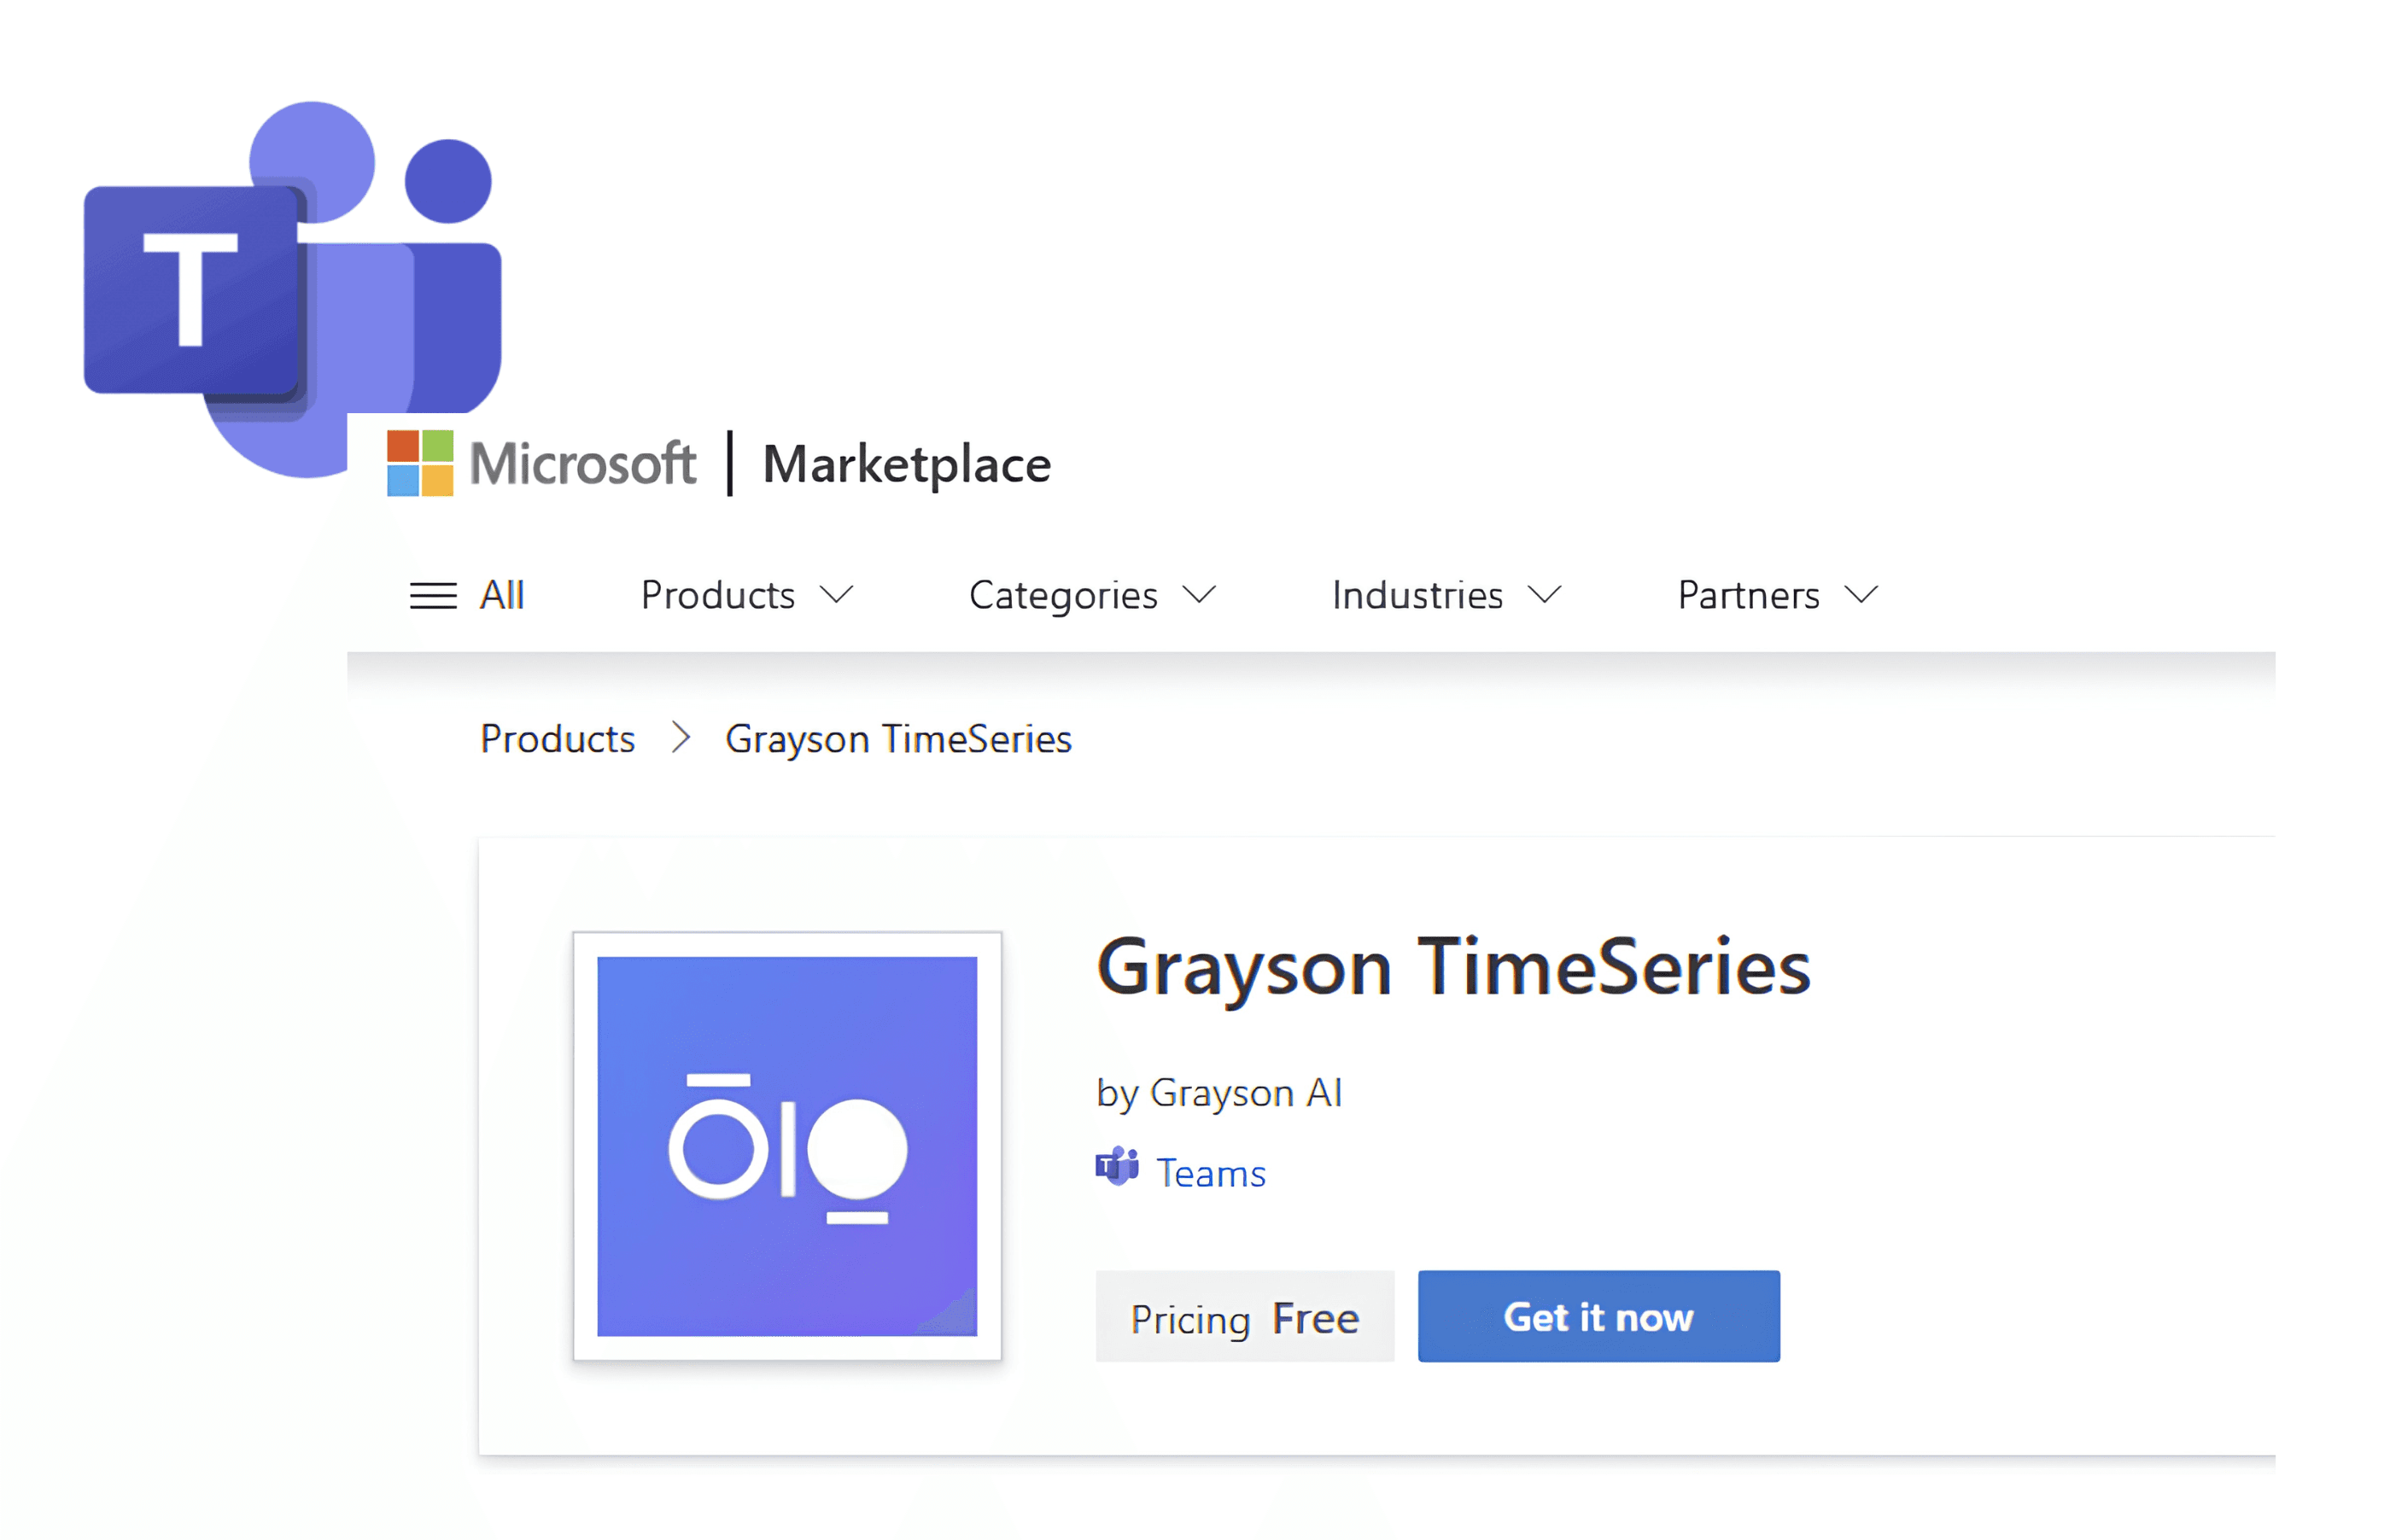Open the Teams product link
2390x1540 pixels.
pyautogui.click(x=1211, y=1174)
